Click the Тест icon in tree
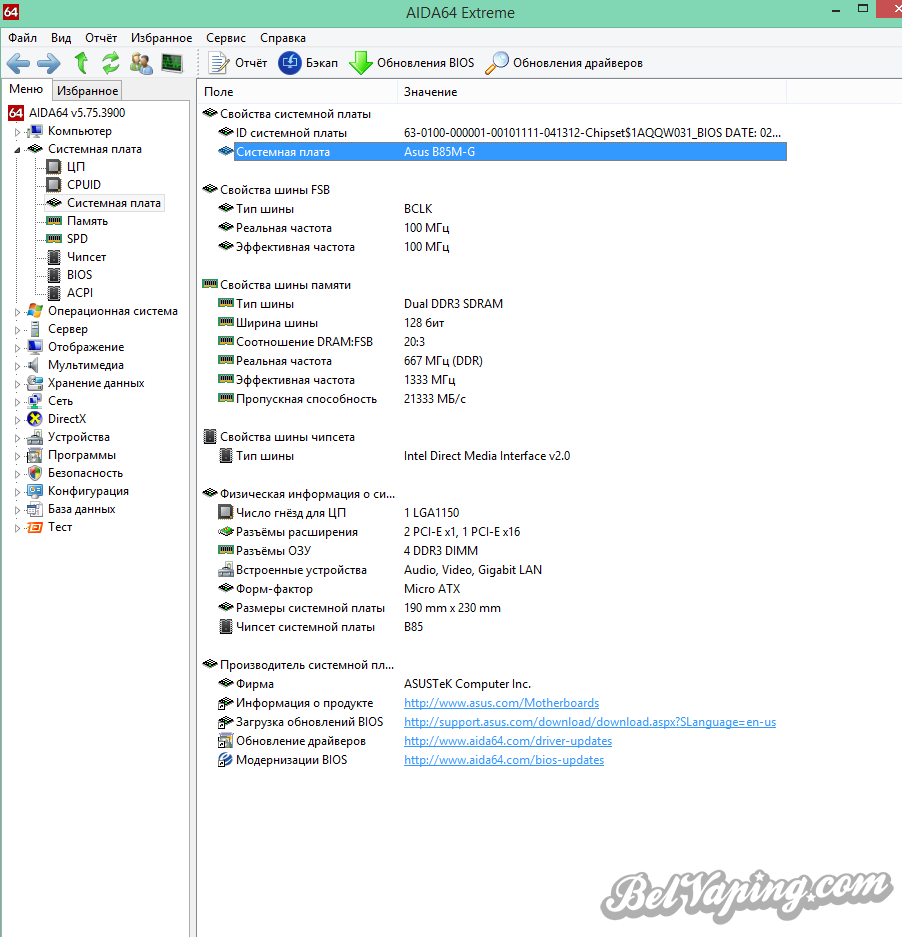The height and width of the screenshot is (937, 902). point(35,527)
